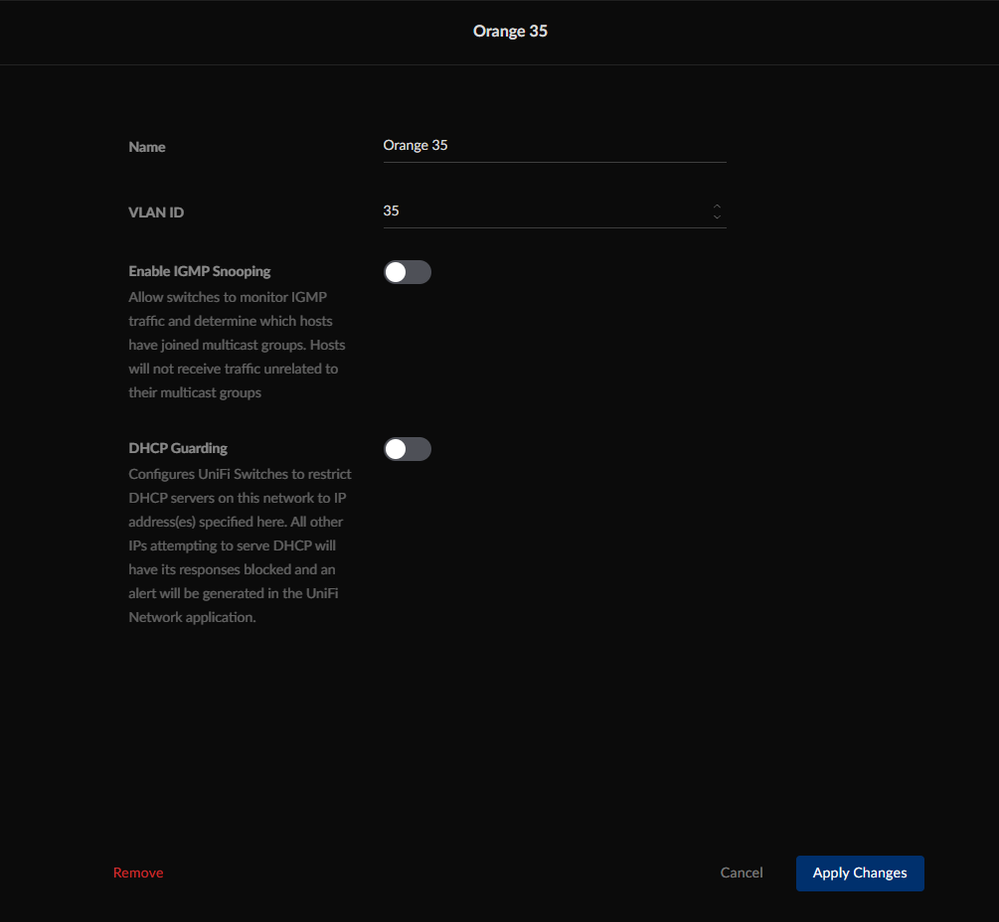Click into the VLAN ID number field
999x922 pixels.
(540, 211)
